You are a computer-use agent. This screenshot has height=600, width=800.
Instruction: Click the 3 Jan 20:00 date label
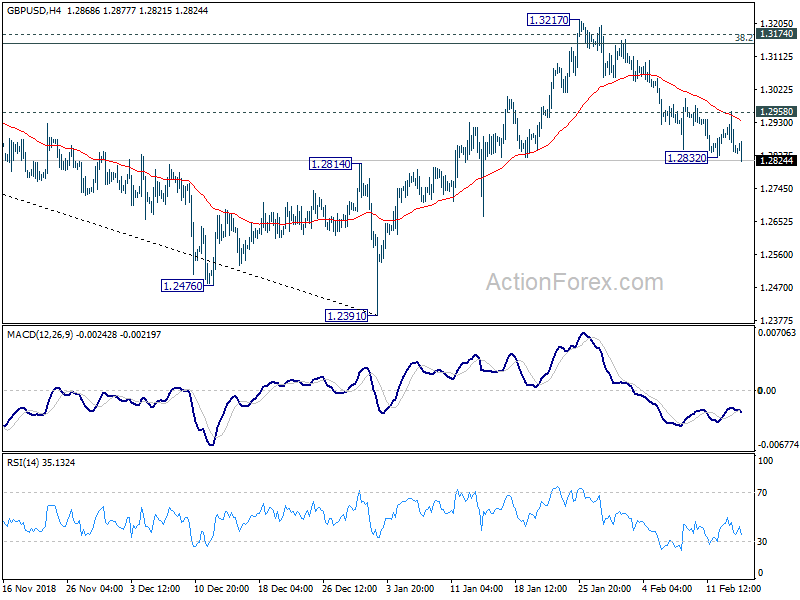[410, 588]
